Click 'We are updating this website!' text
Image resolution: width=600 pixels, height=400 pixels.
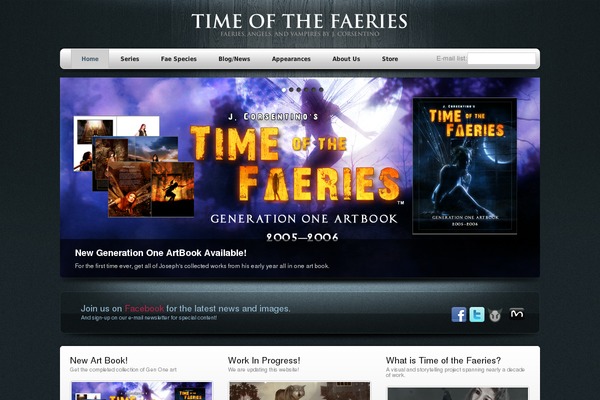[263, 370]
